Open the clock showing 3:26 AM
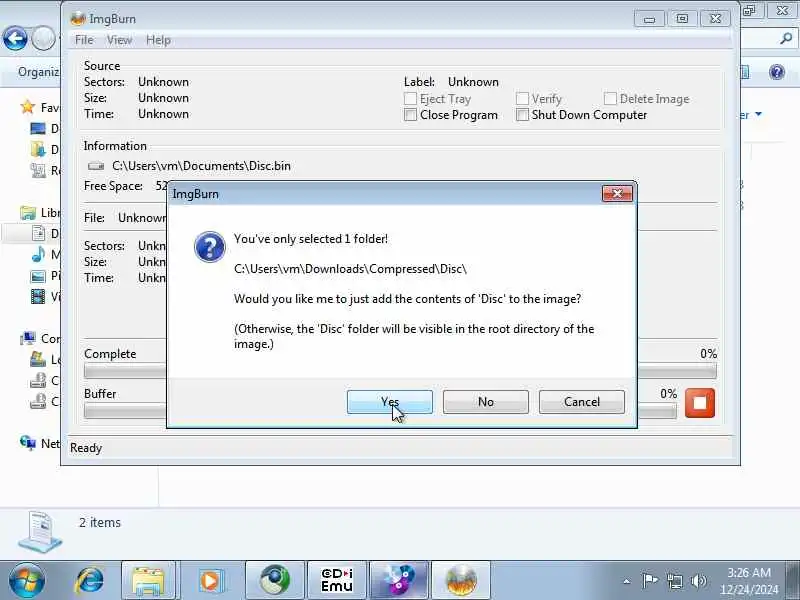Viewport: 800px width, 600px height. coord(749,581)
